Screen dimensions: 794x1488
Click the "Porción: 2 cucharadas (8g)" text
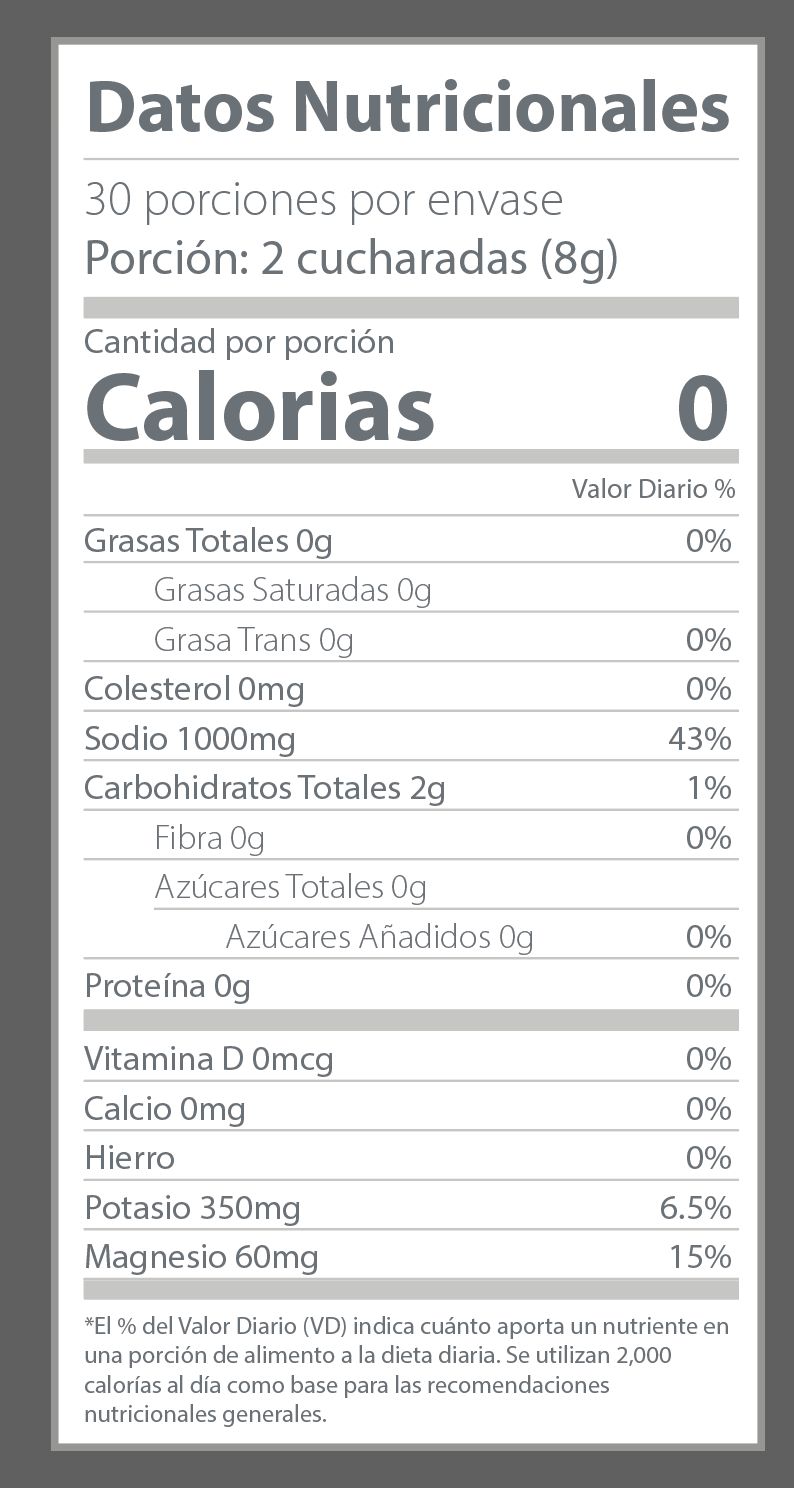(351, 258)
